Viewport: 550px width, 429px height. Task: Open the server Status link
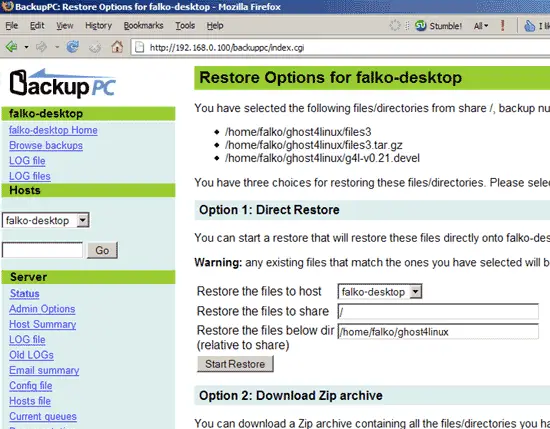[x=25, y=293]
